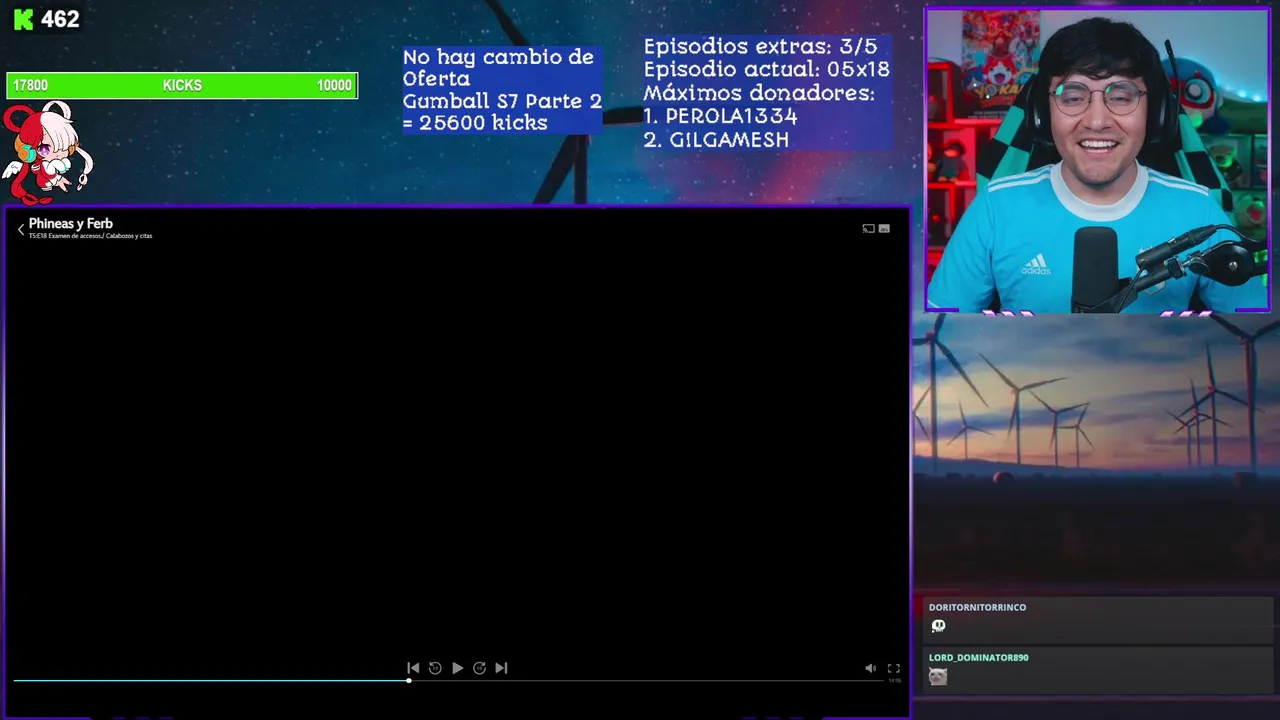Screen dimensions: 1280x720
Task: Click the text 'Gumball S7 Parte 2'
Action: click(x=502, y=101)
